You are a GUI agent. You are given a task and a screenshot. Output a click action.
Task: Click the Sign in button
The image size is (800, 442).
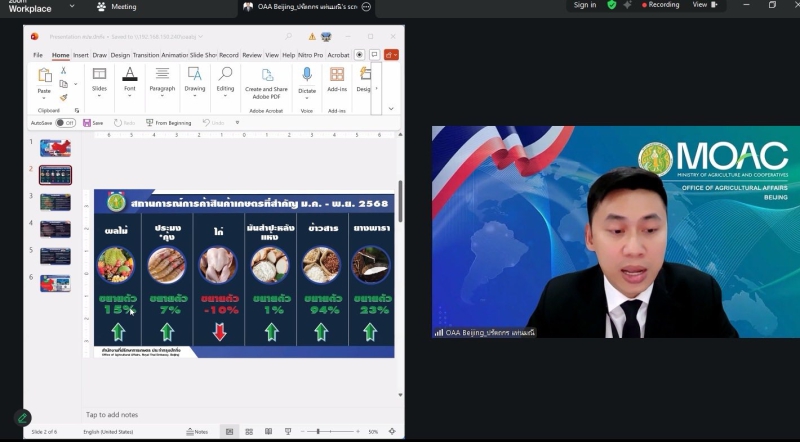585,5
